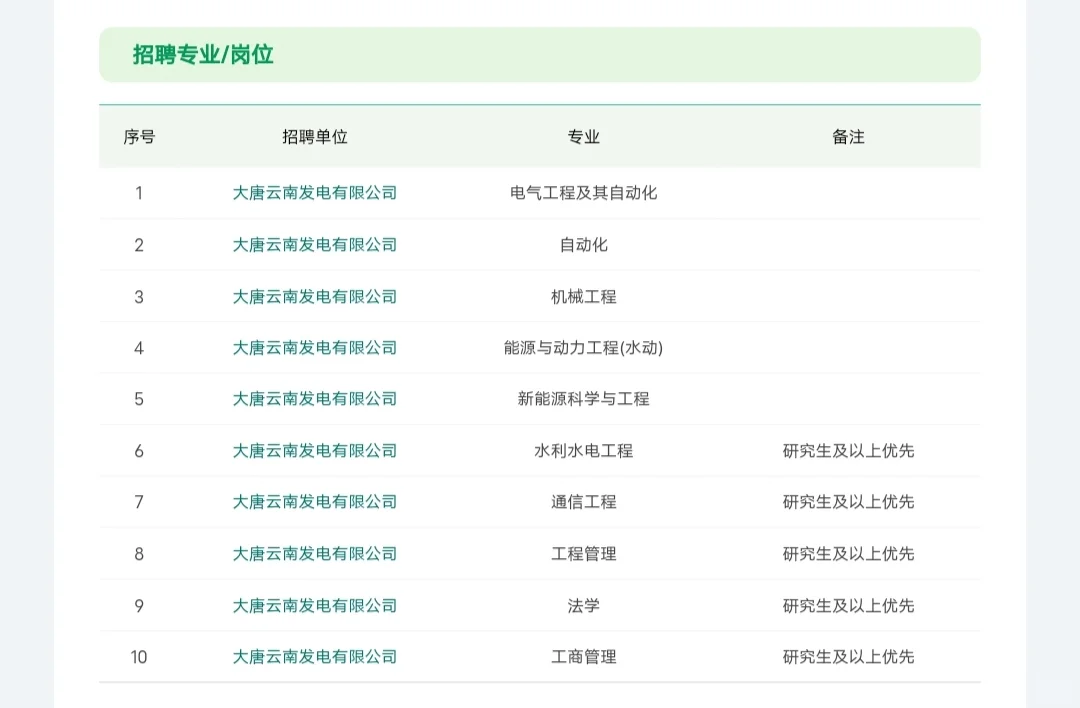The height and width of the screenshot is (708, 1080).
Task: Click the 备注 column header
Action: click(x=848, y=137)
